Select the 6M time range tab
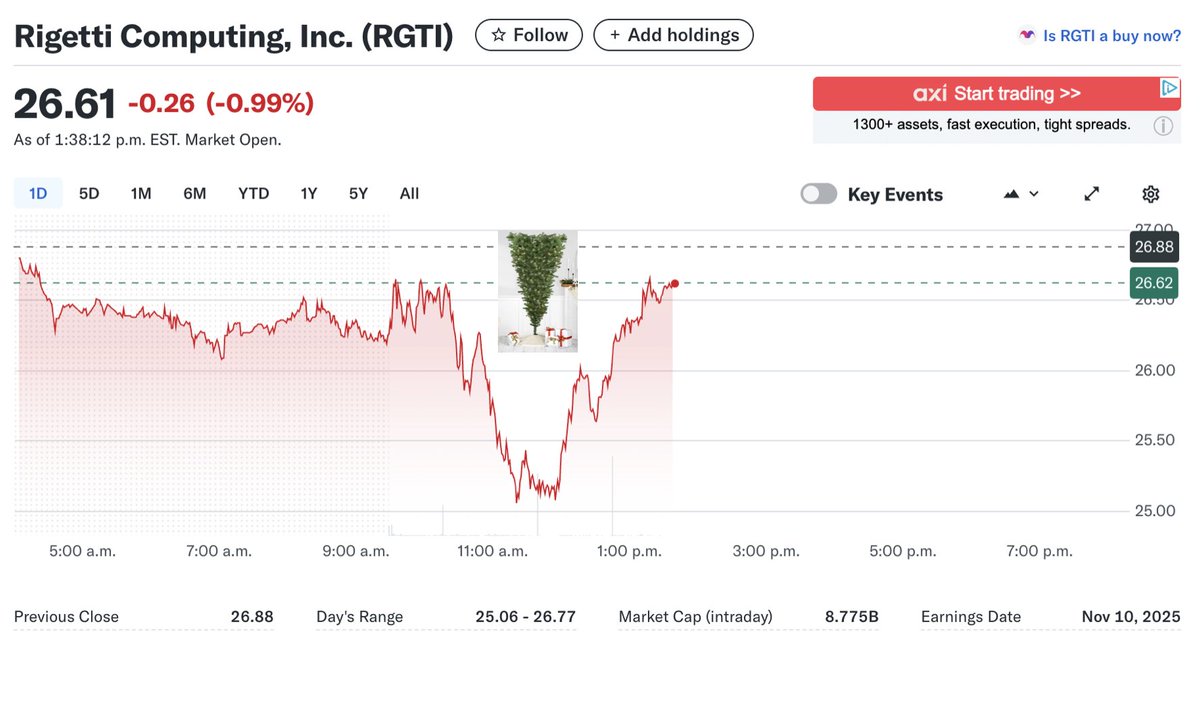This screenshot has width=1200, height=720. click(x=194, y=193)
